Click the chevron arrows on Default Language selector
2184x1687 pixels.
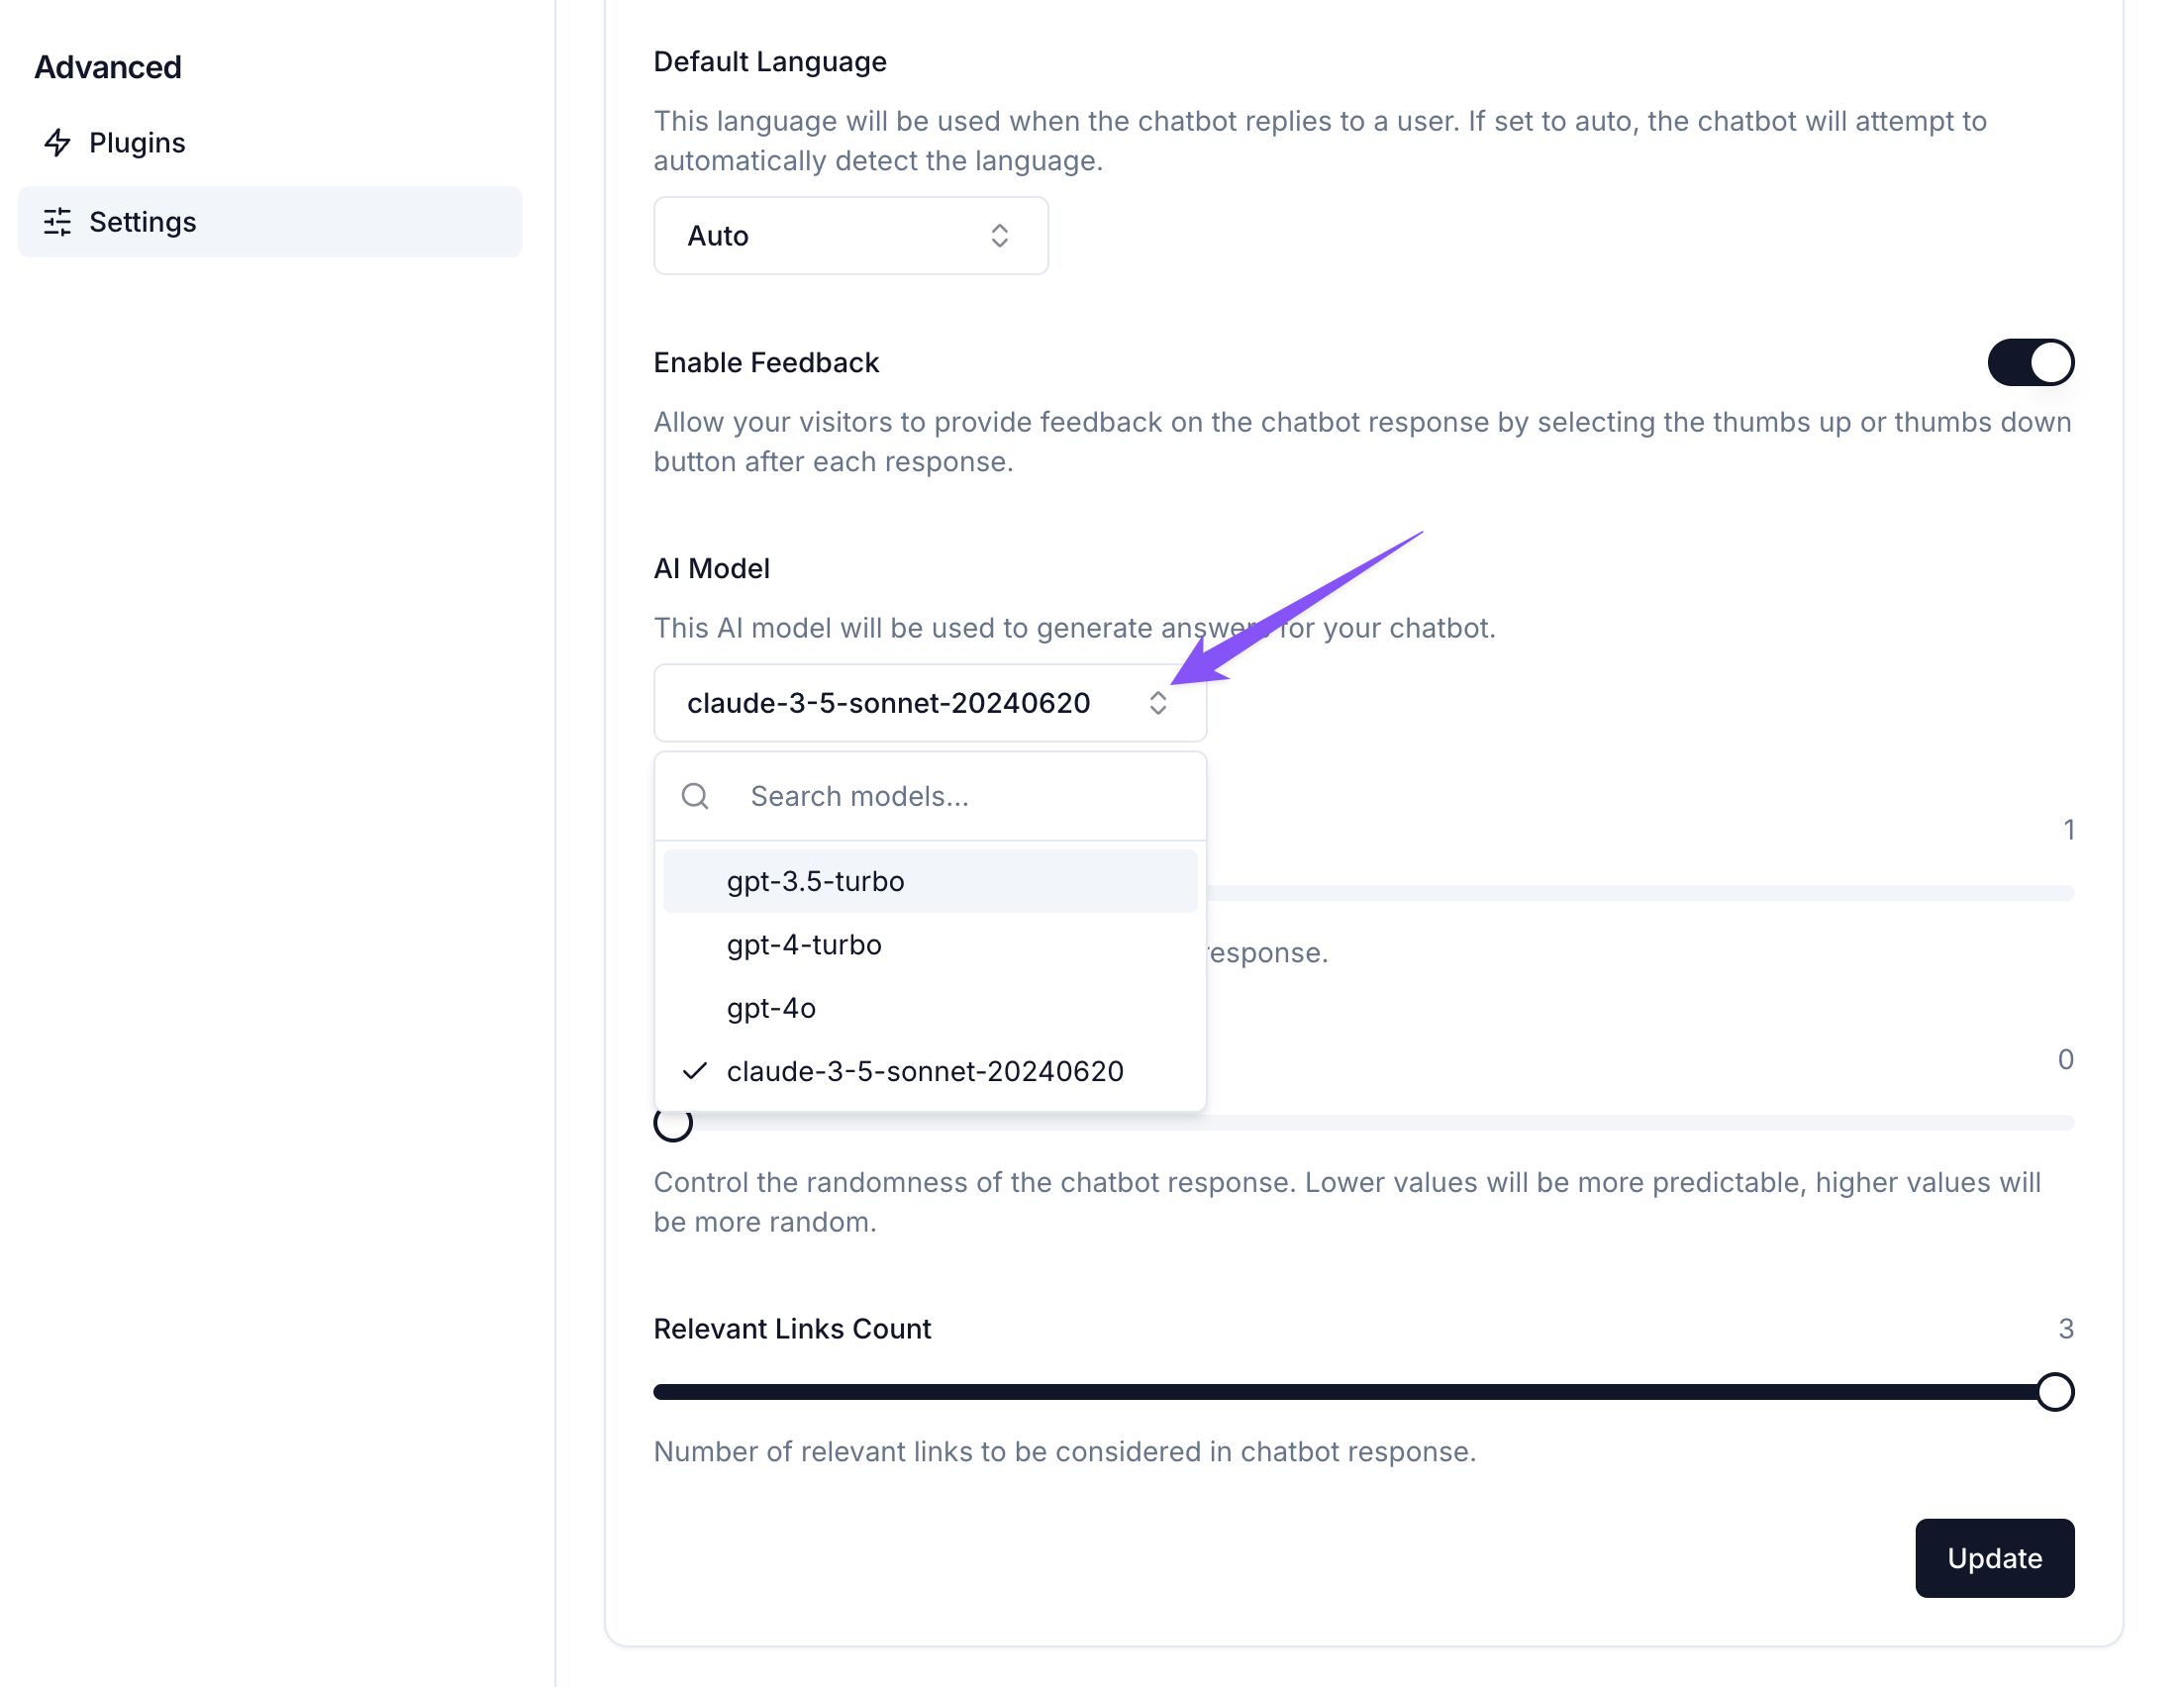click(x=999, y=236)
